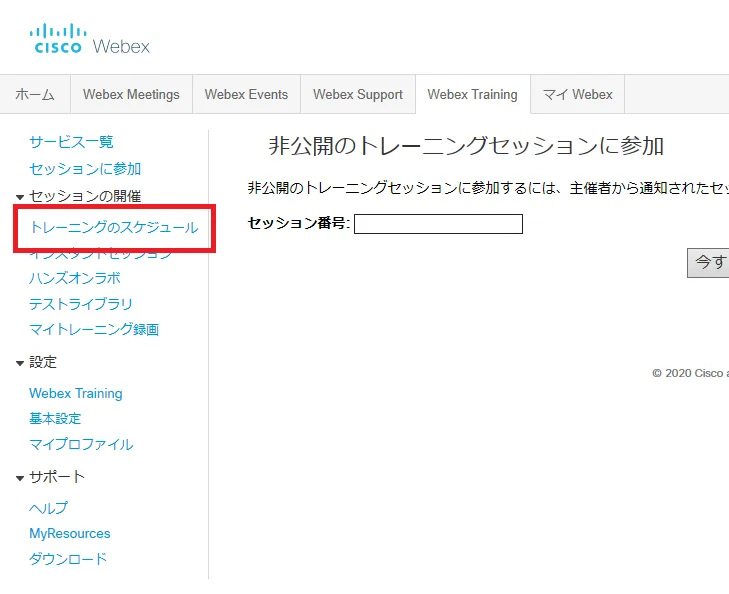Screen dimensions: 729x594
Task: Click the Cisco Webex logo
Action: pyautogui.click(x=91, y=40)
